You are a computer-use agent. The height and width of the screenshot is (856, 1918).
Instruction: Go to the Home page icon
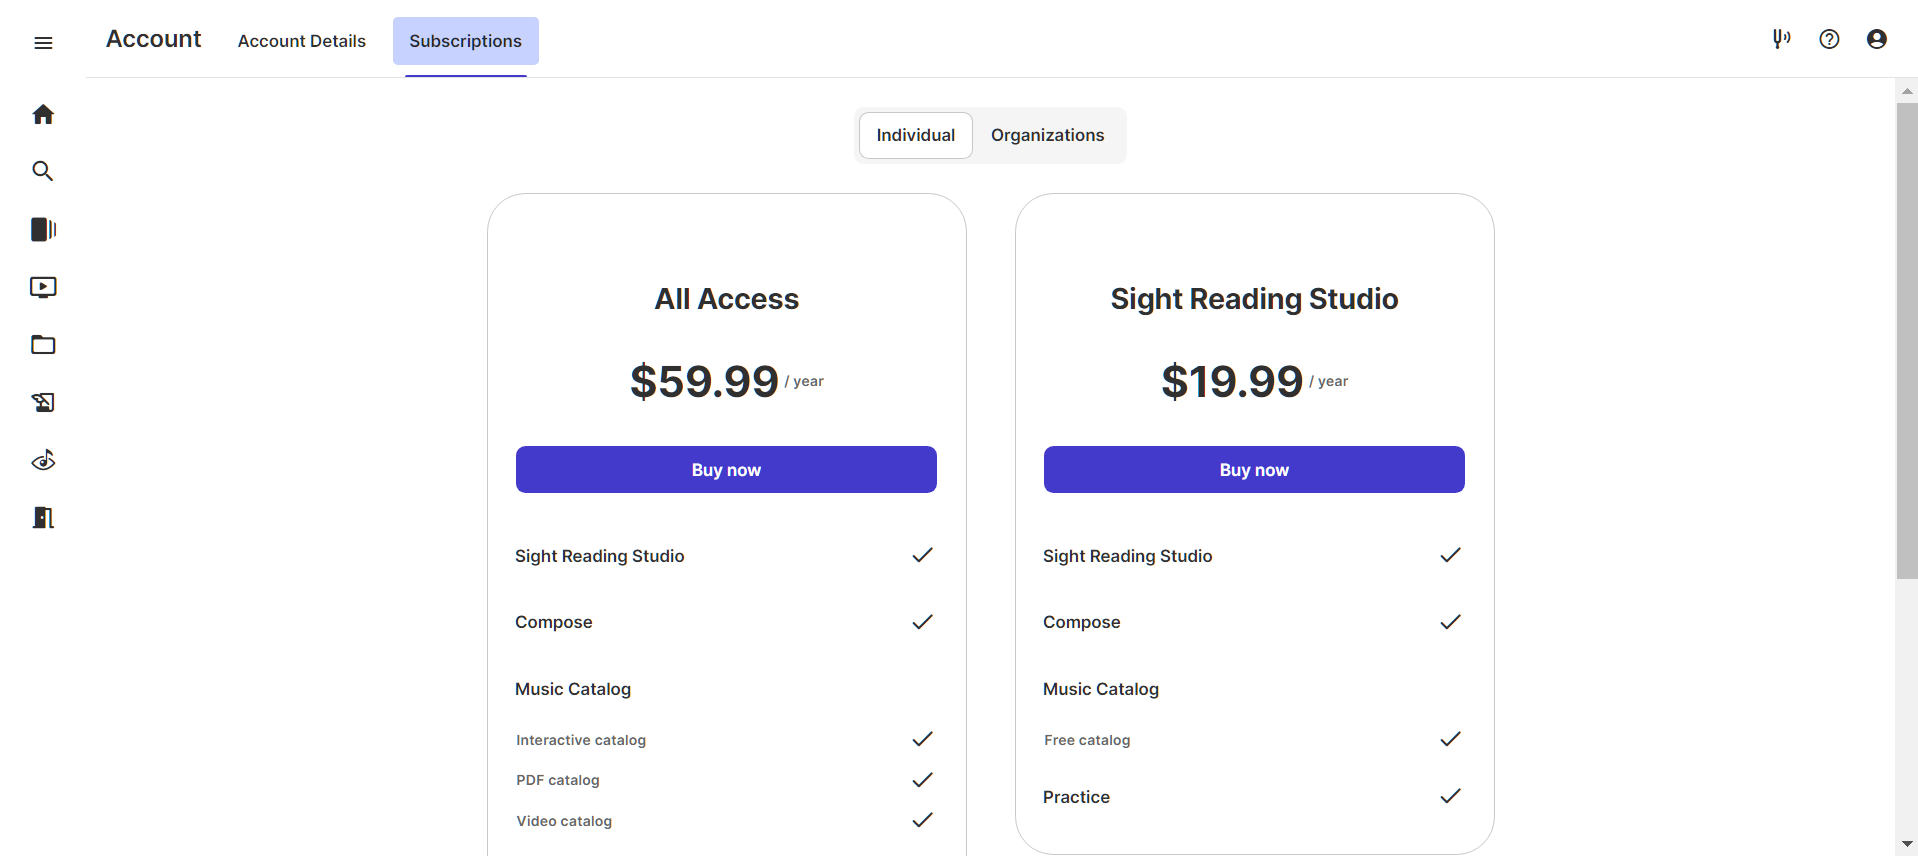coord(43,114)
